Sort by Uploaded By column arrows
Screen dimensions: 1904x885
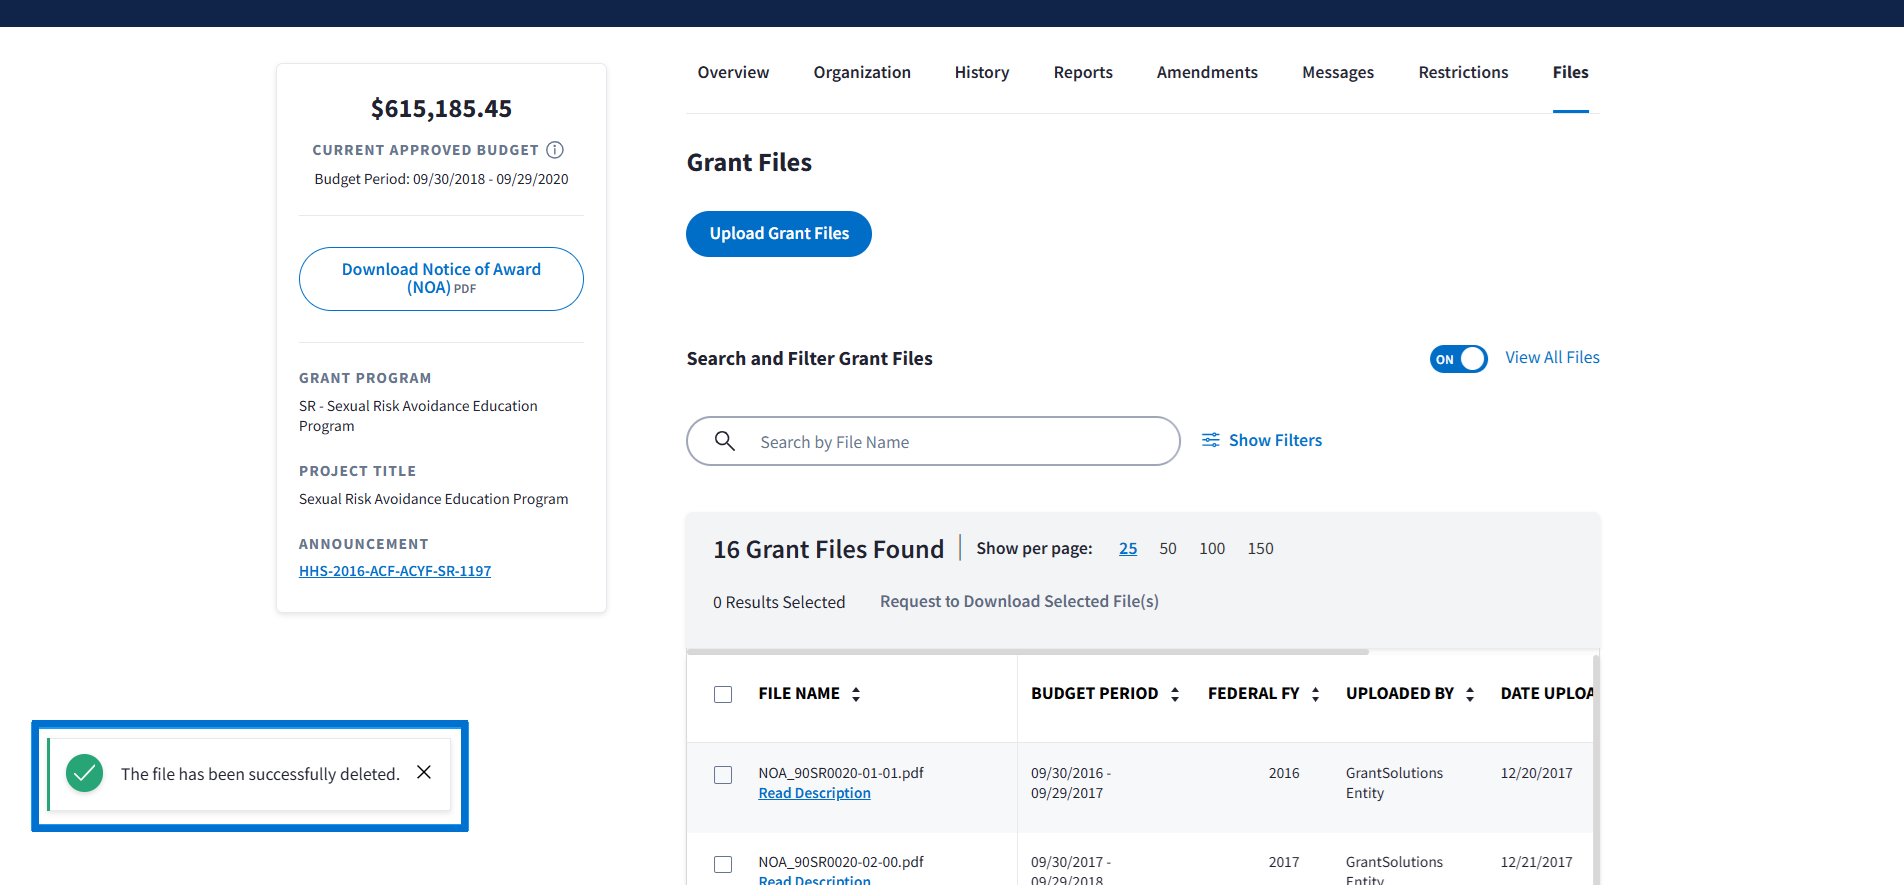click(x=1470, y=694)
